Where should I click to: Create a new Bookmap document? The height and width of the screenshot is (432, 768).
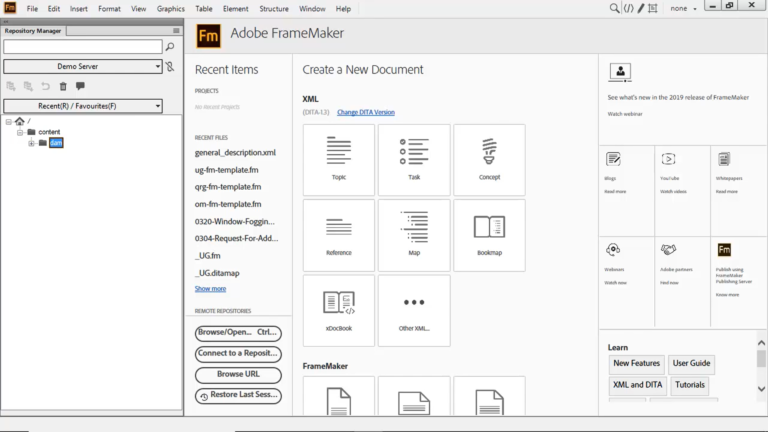click(x=489, y=235)
